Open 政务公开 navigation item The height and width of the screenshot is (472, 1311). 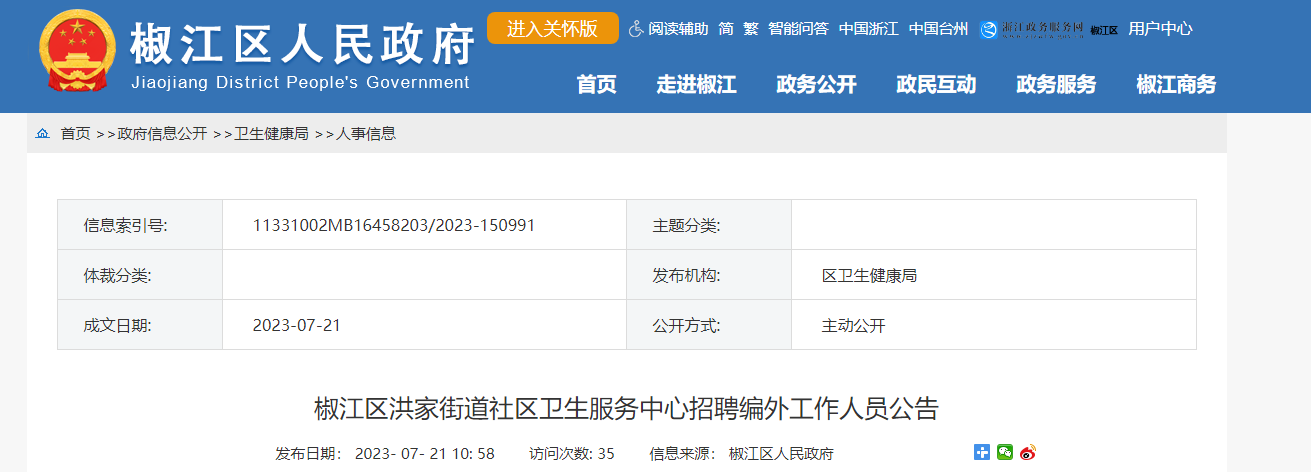(x=817, y=85)
